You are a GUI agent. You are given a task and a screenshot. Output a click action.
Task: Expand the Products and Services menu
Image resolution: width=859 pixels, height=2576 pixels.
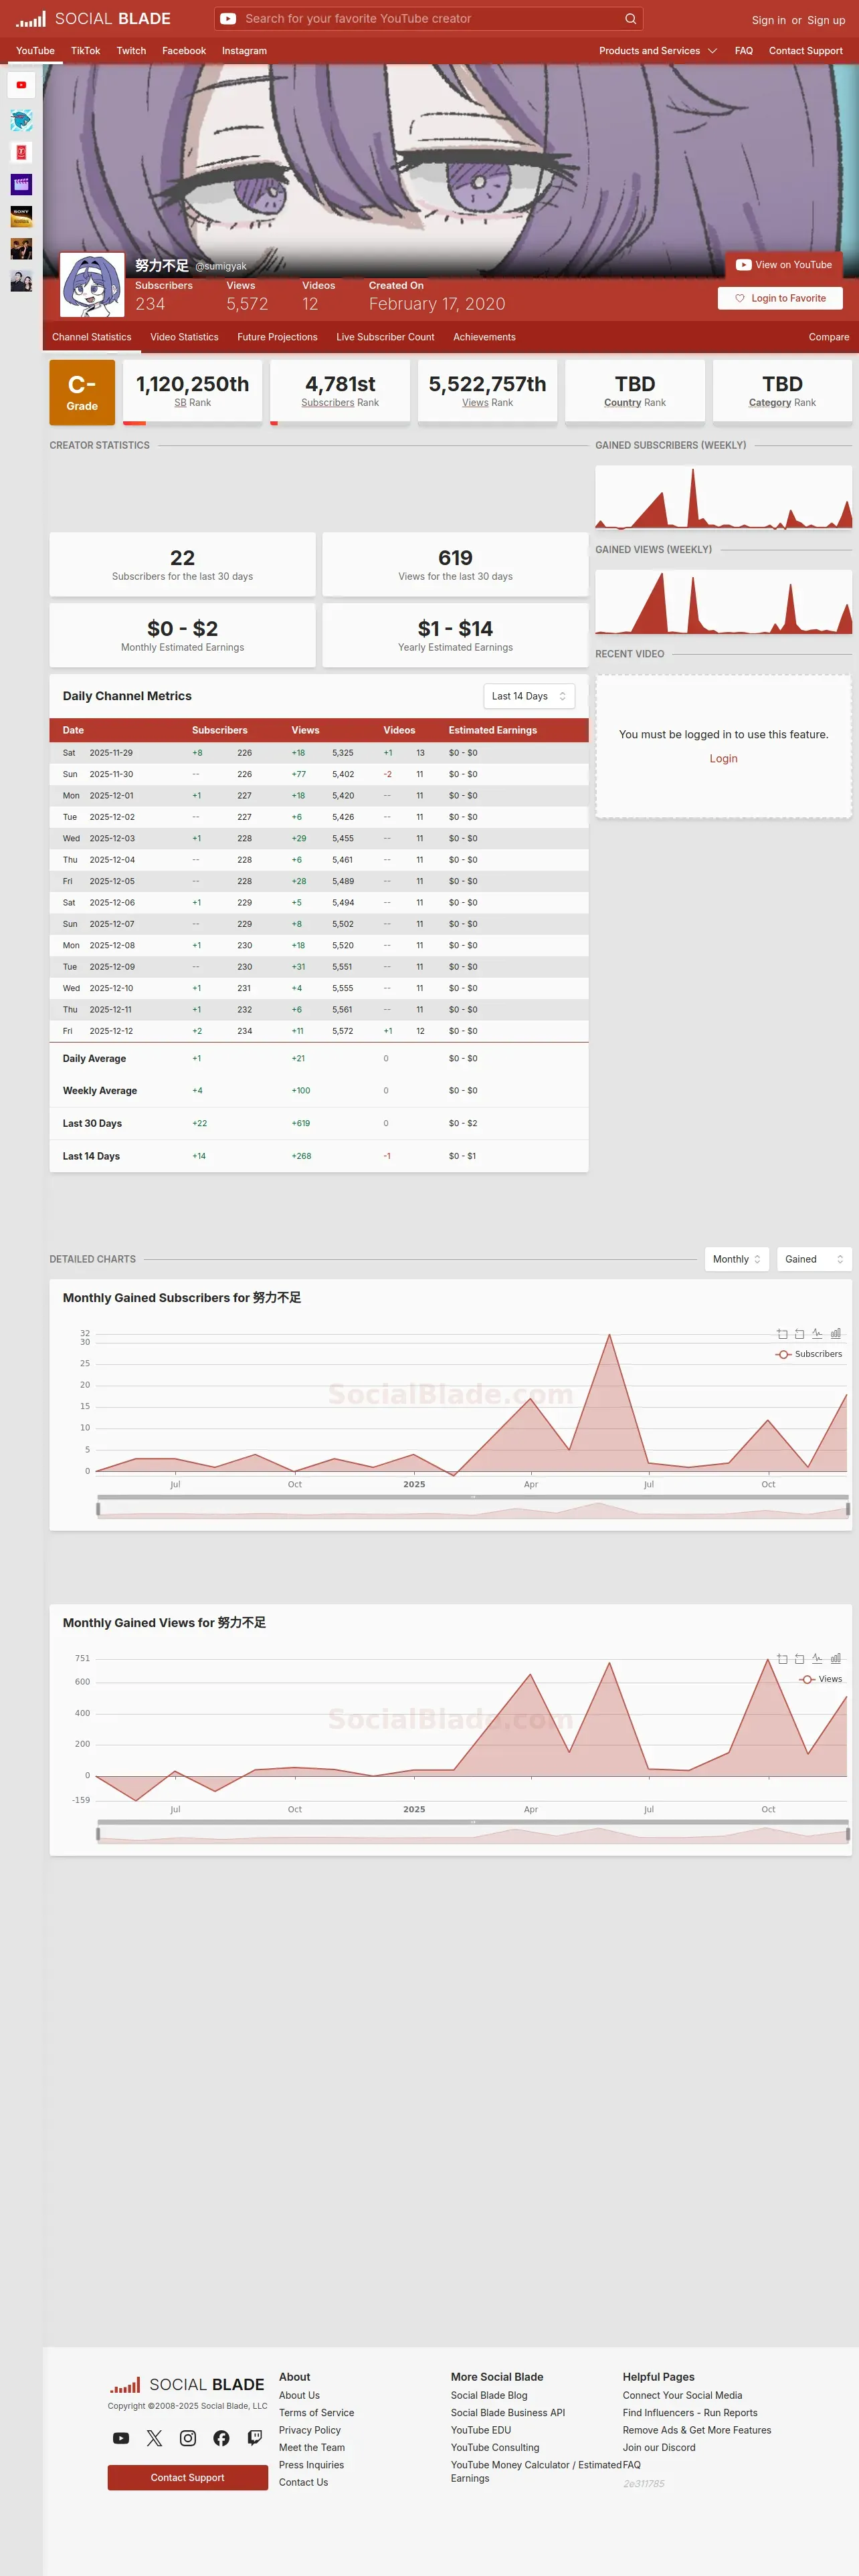point(658,51)
